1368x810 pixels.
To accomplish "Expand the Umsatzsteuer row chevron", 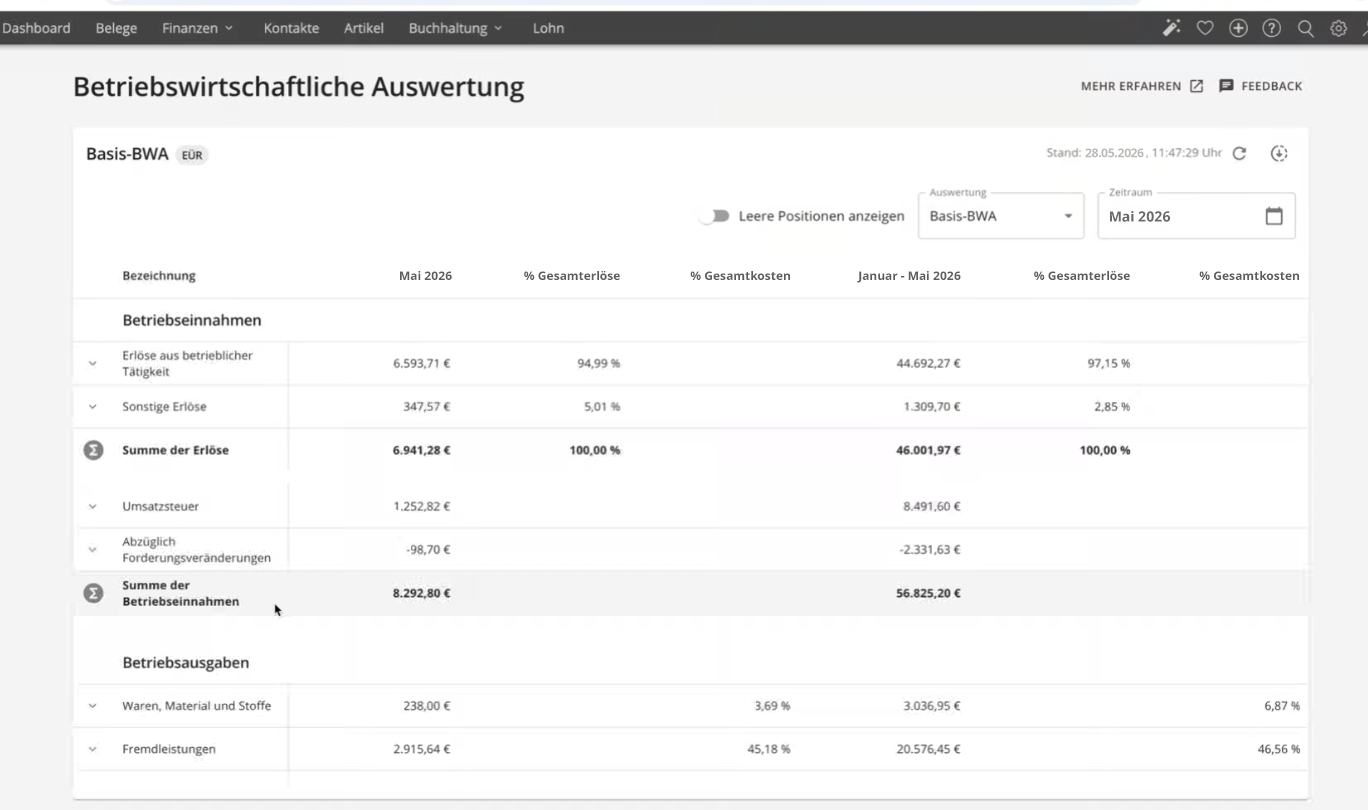I will point(93,507).
